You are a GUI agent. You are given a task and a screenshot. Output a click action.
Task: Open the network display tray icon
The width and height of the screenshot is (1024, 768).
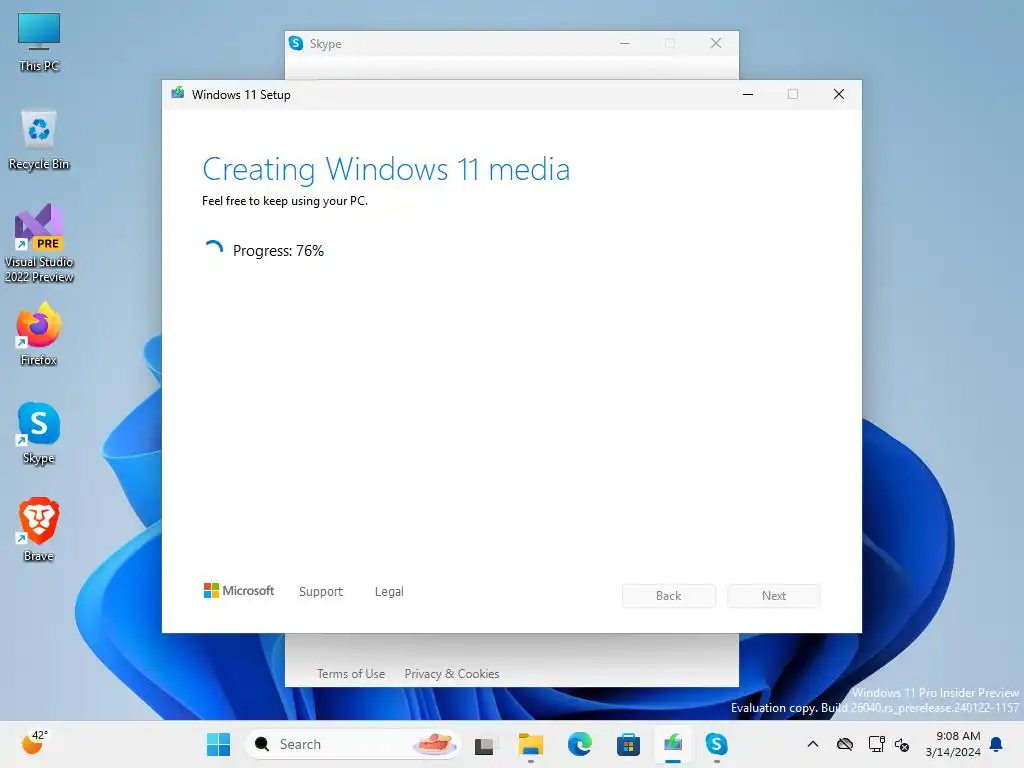(876, 744)
